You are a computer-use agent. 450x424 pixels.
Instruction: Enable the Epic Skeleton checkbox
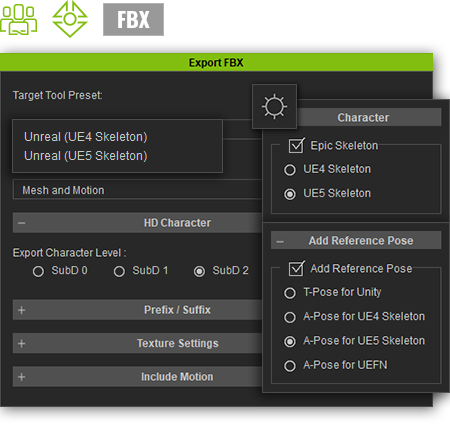click(296, 146)
